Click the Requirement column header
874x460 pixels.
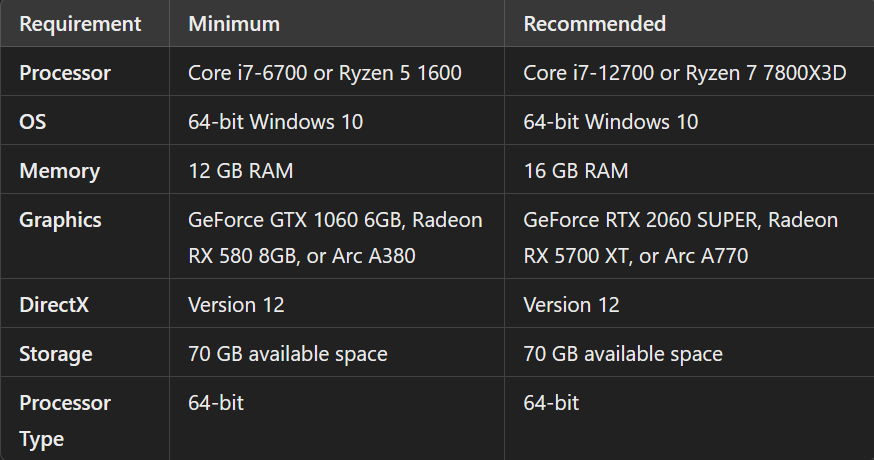(x=80, y=24)
